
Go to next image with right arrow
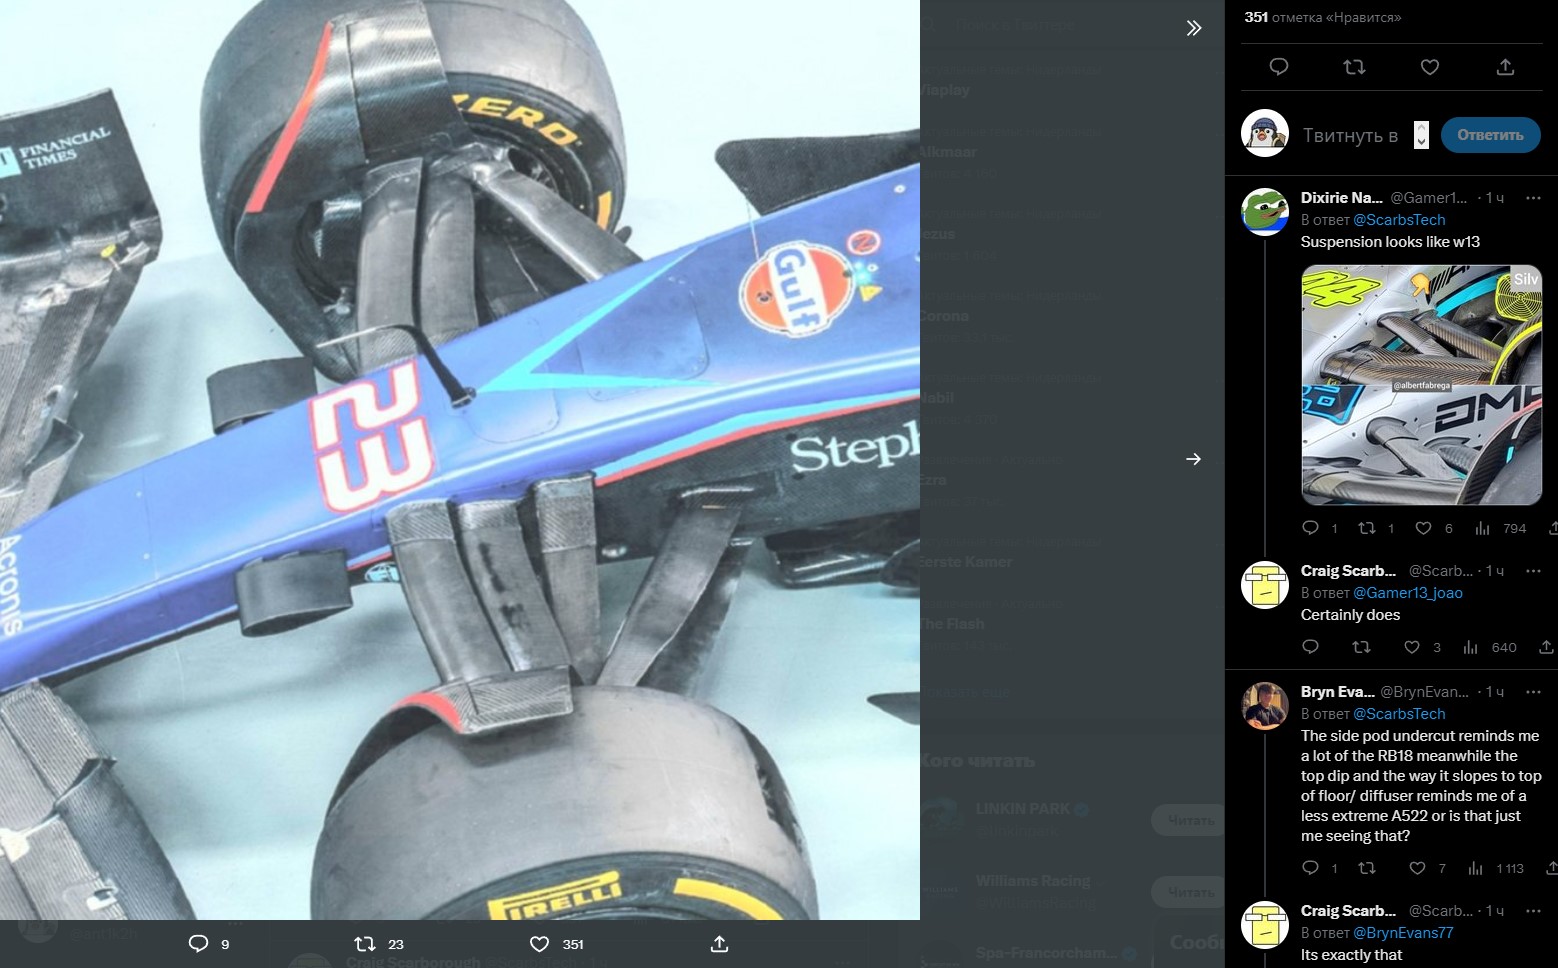pos(1193,459)
